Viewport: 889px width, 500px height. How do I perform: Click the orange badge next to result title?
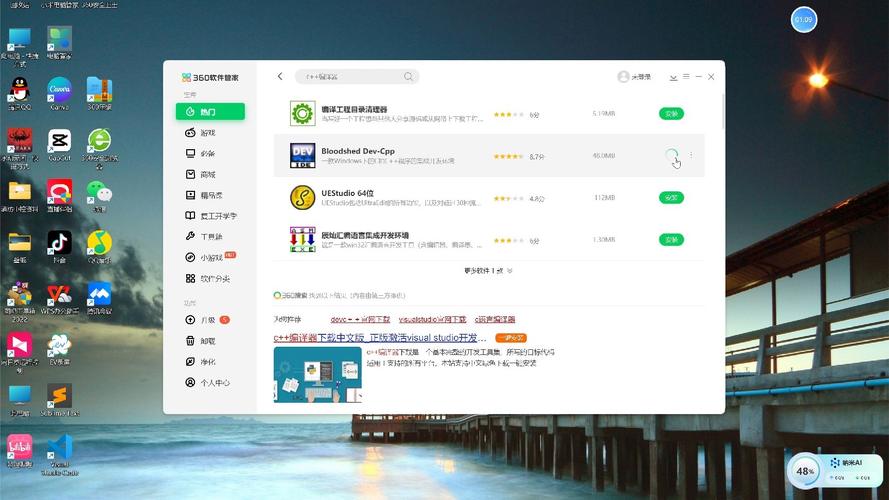pos(511,338)
